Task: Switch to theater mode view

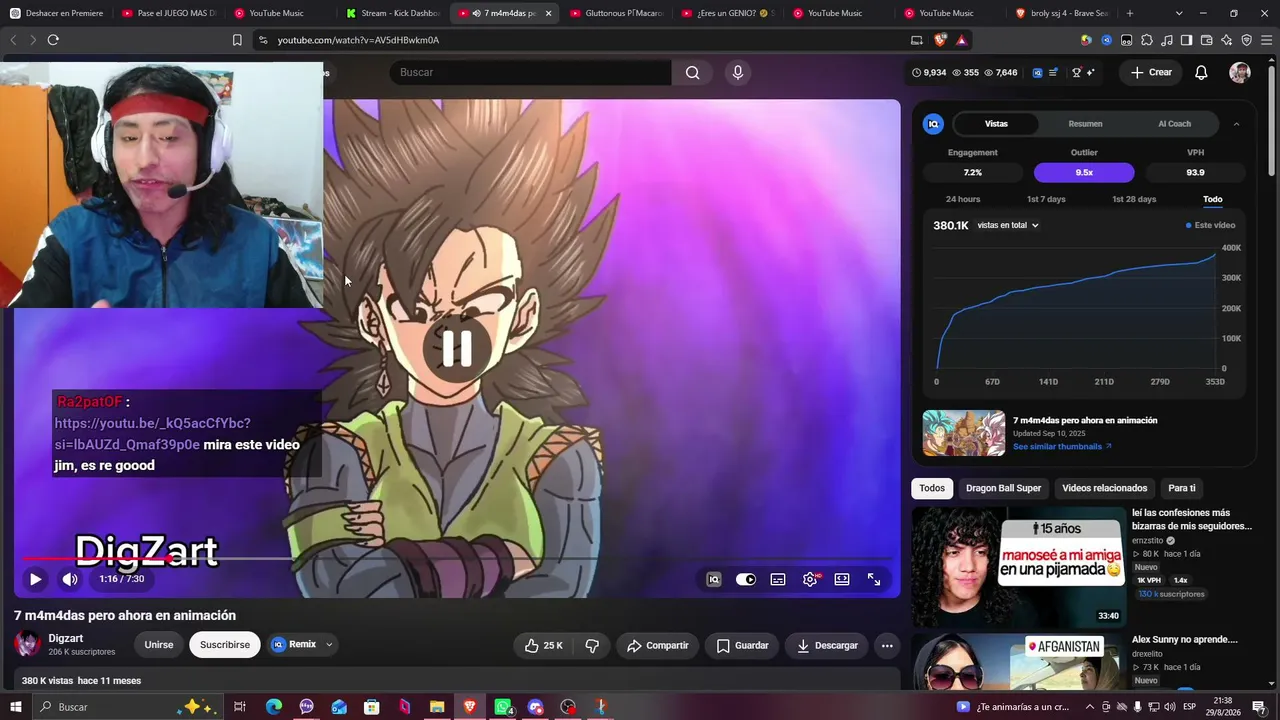Action: (x=842, y=579)
